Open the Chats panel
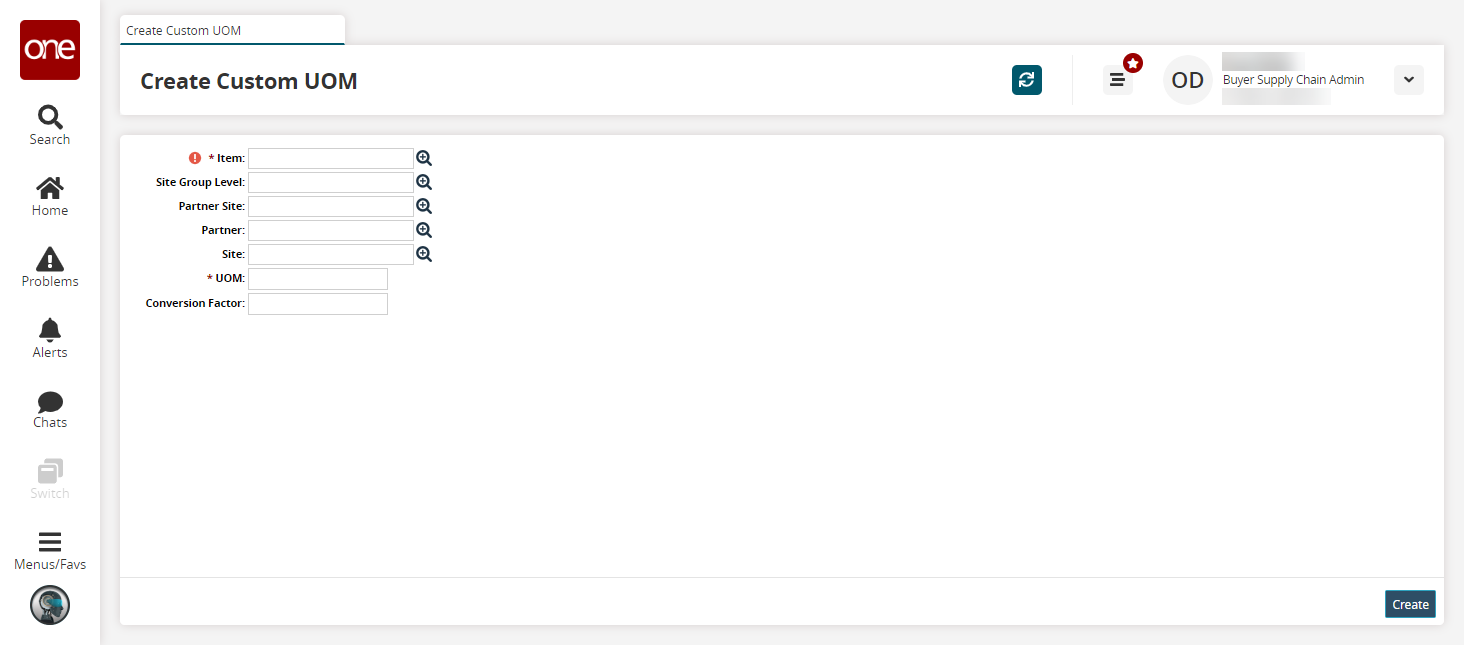 (x=50, y=409)
